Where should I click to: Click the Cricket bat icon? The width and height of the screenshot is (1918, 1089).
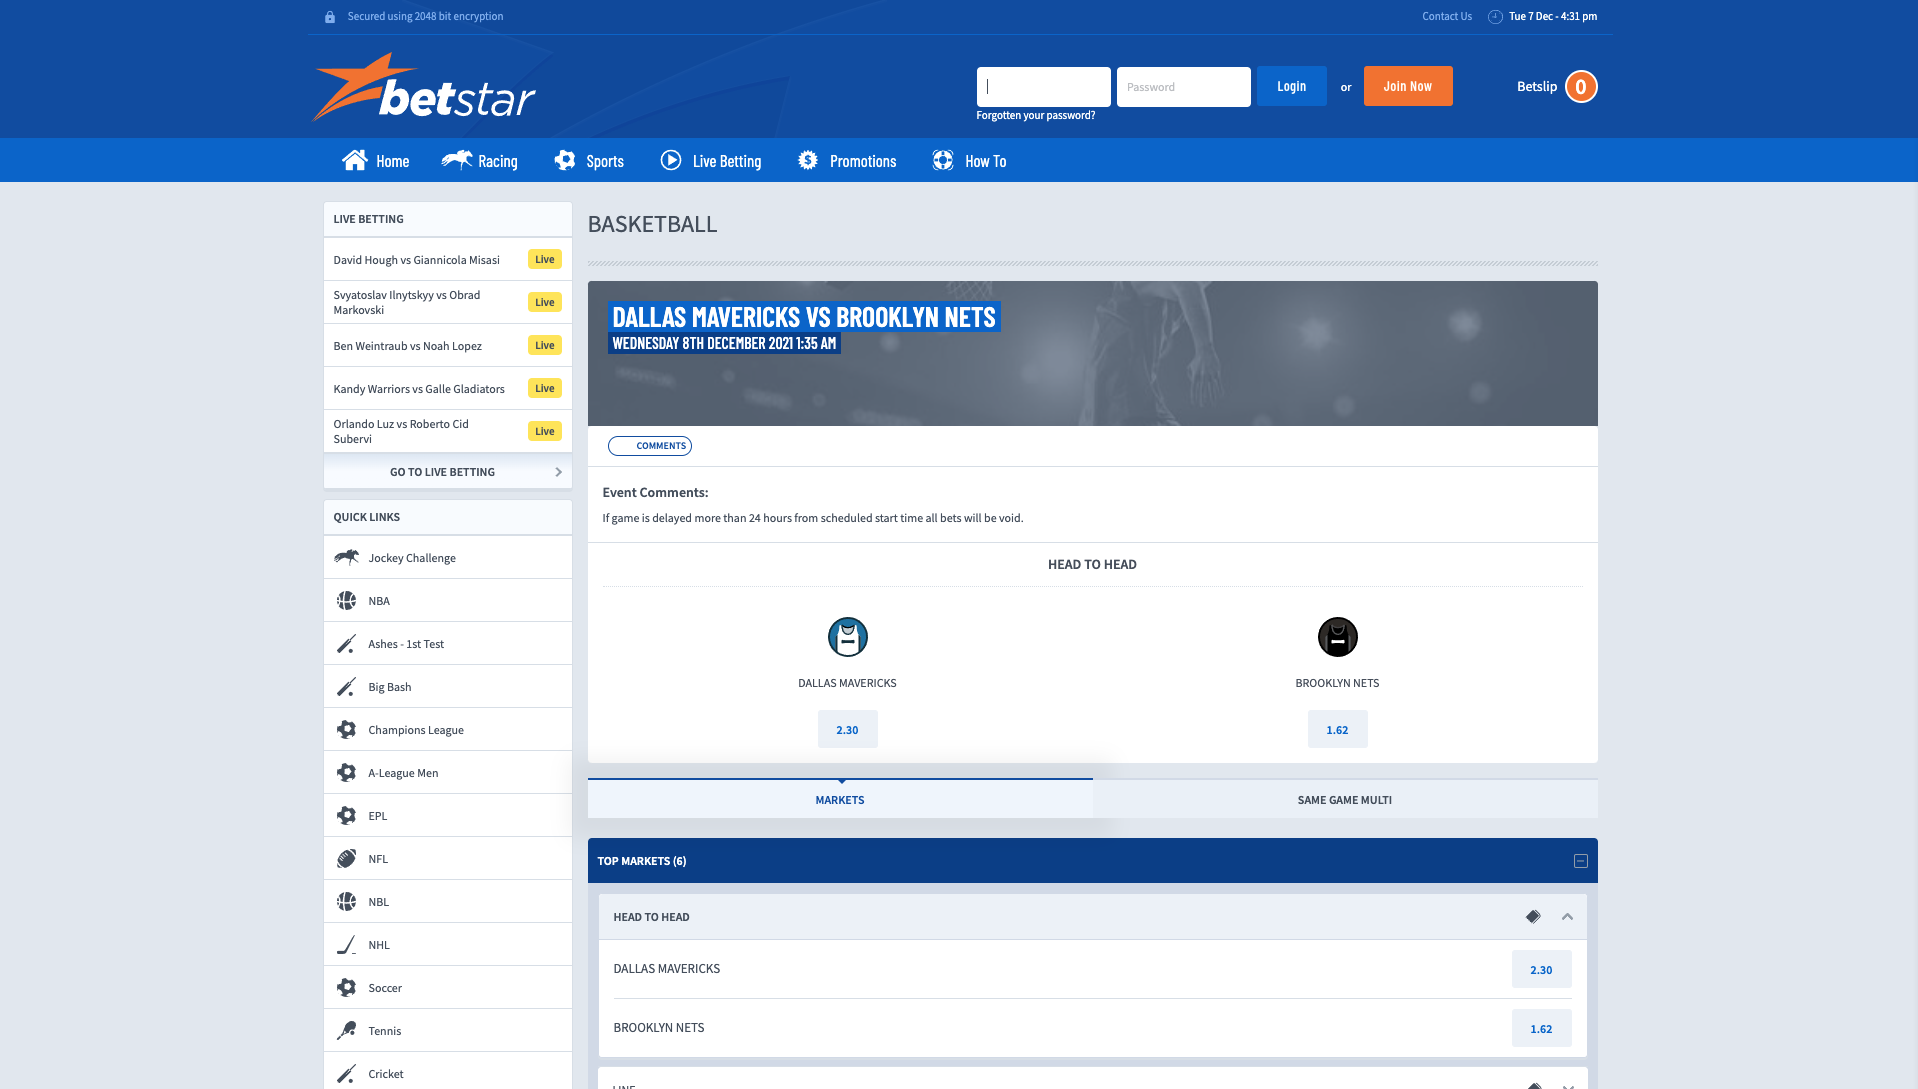[346, 1073]
